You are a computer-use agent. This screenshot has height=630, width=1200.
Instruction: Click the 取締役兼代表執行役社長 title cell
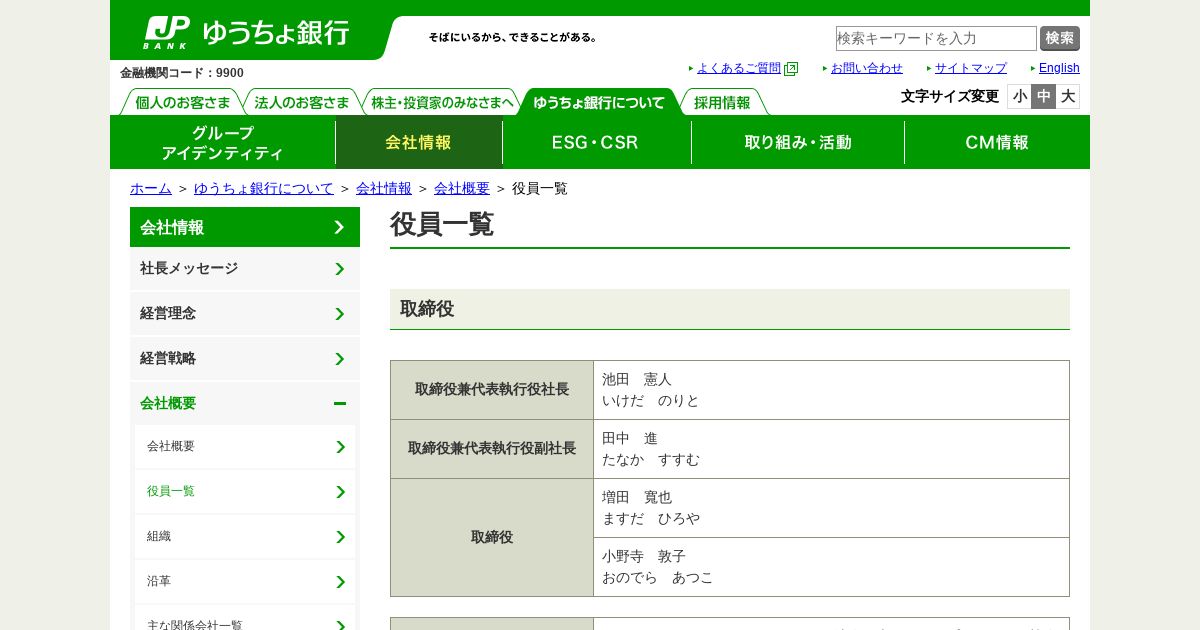[x=492, y=390]
